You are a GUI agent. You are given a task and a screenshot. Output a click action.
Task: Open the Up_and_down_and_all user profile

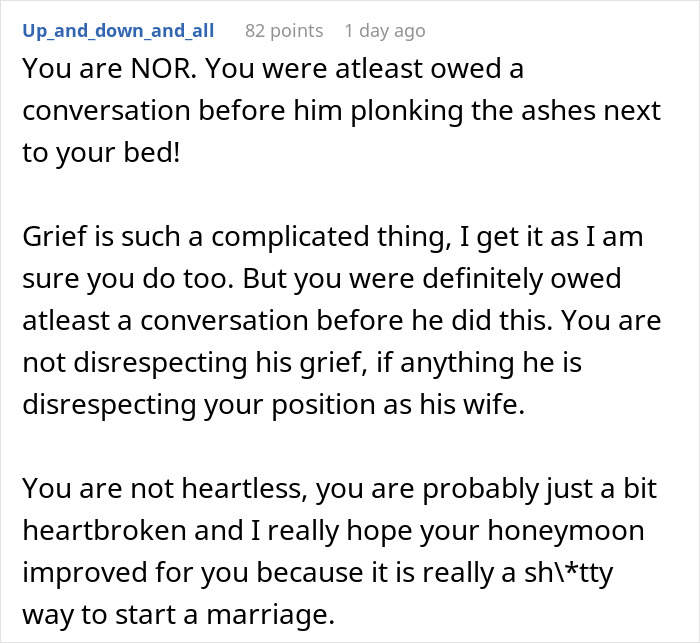(118, 31)
